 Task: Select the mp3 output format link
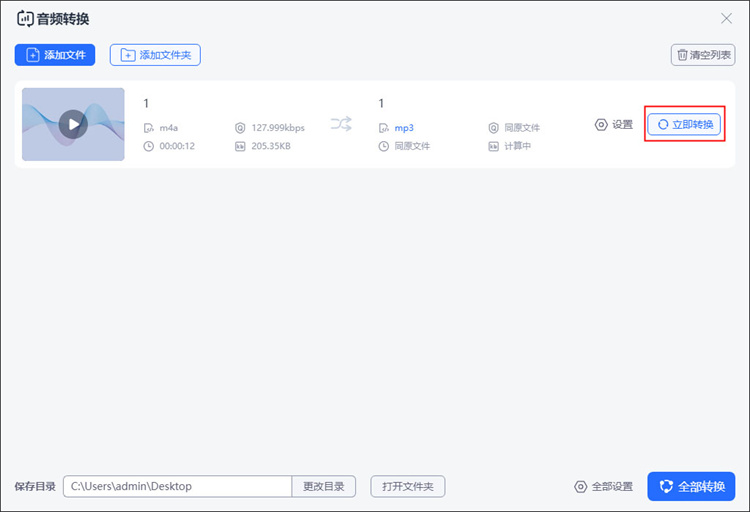tap(404, 128)
